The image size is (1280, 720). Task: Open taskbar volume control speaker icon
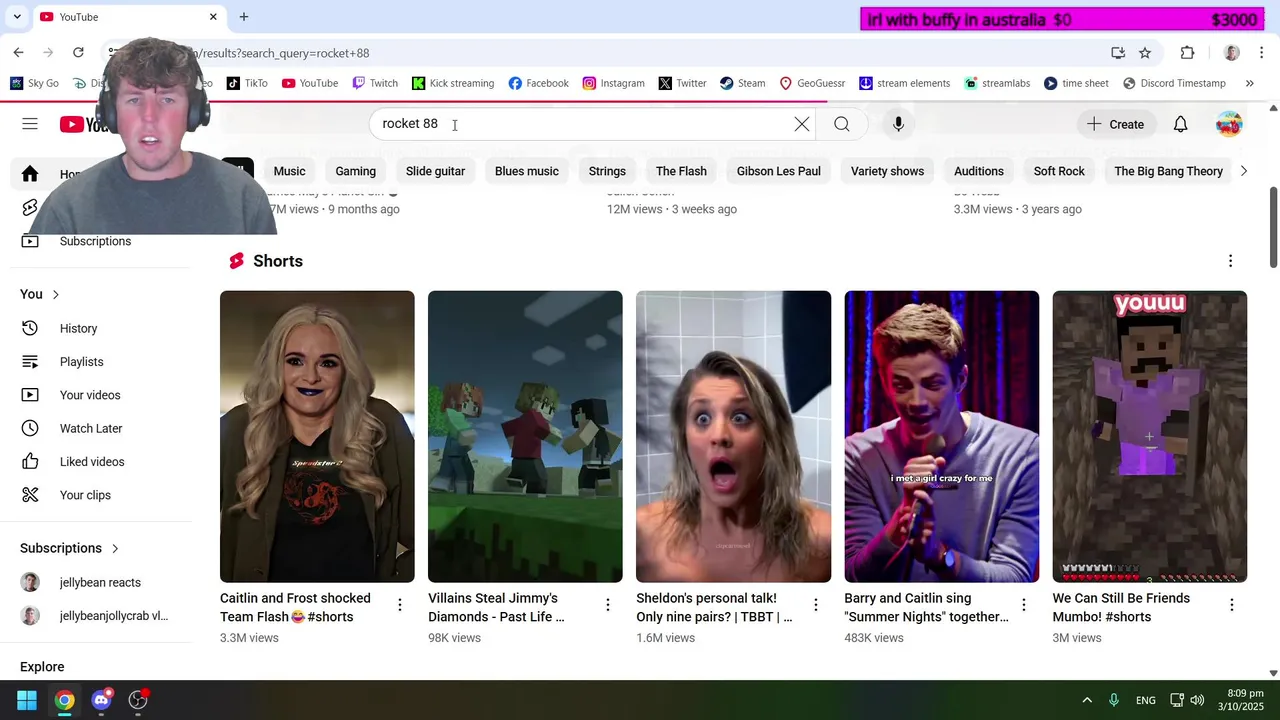[1197, 700]
